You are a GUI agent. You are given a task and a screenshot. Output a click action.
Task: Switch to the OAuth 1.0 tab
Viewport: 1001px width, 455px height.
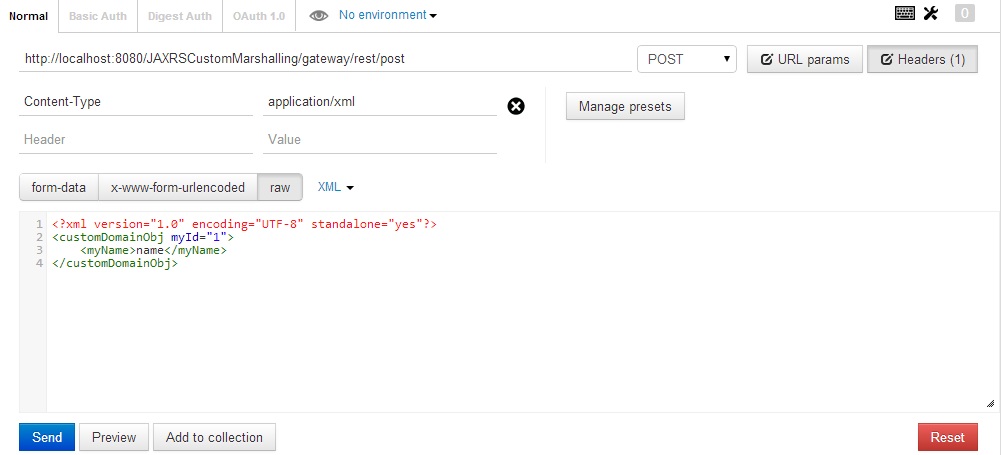point(258,16)
